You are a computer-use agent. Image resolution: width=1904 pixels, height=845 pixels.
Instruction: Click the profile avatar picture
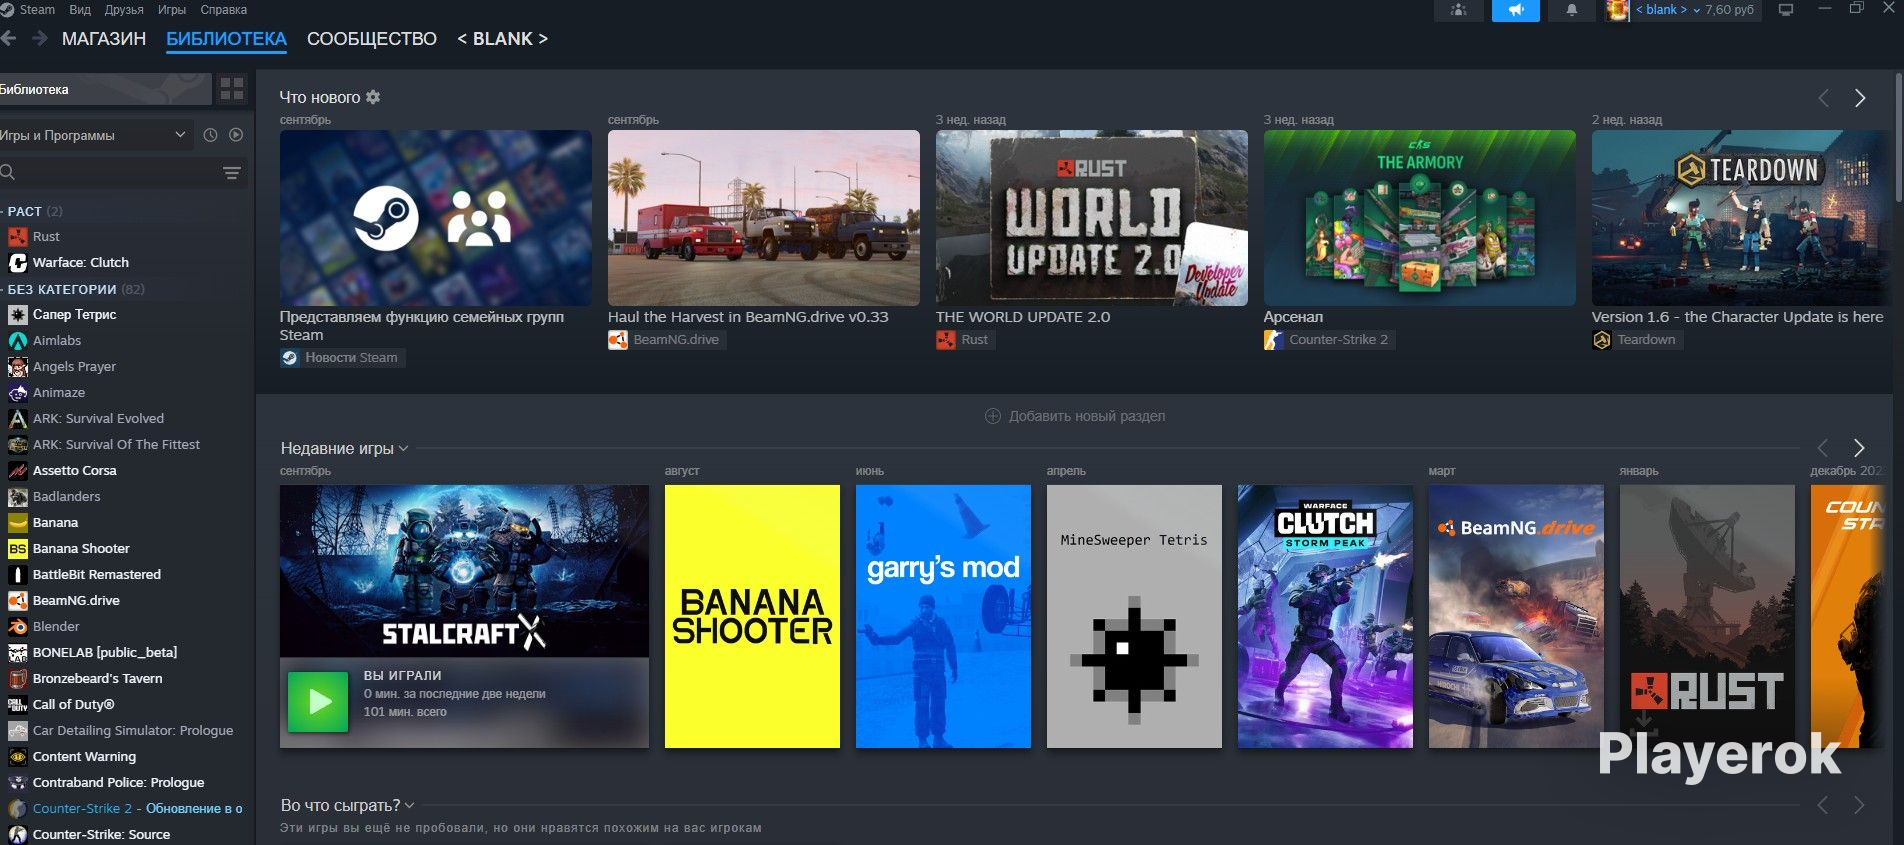point(1617,10)
